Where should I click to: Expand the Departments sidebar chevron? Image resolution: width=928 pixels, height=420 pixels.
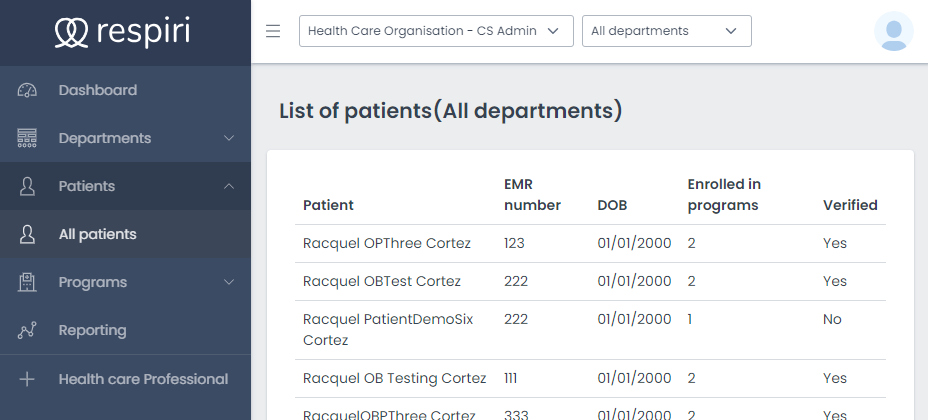(229, 138)
